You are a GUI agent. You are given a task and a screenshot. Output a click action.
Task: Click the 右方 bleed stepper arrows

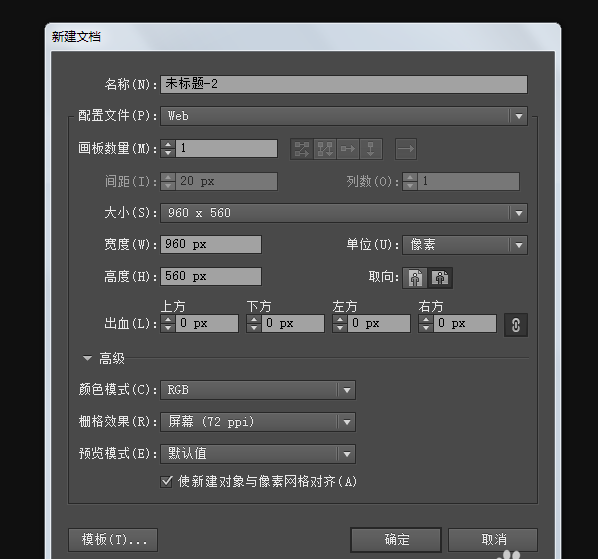tap(426, 323)
